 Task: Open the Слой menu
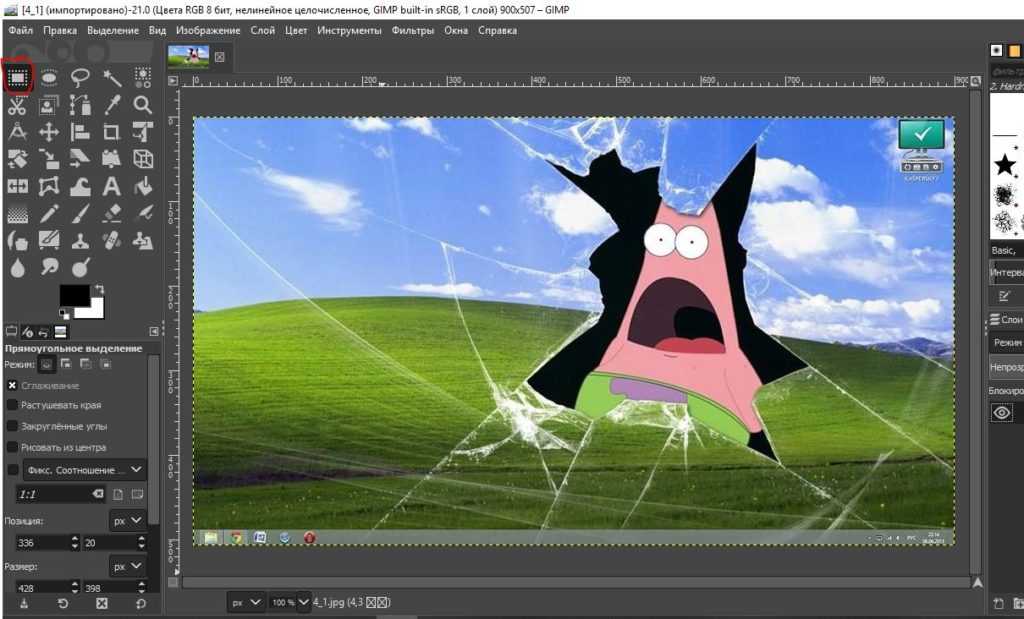(263, 31)
